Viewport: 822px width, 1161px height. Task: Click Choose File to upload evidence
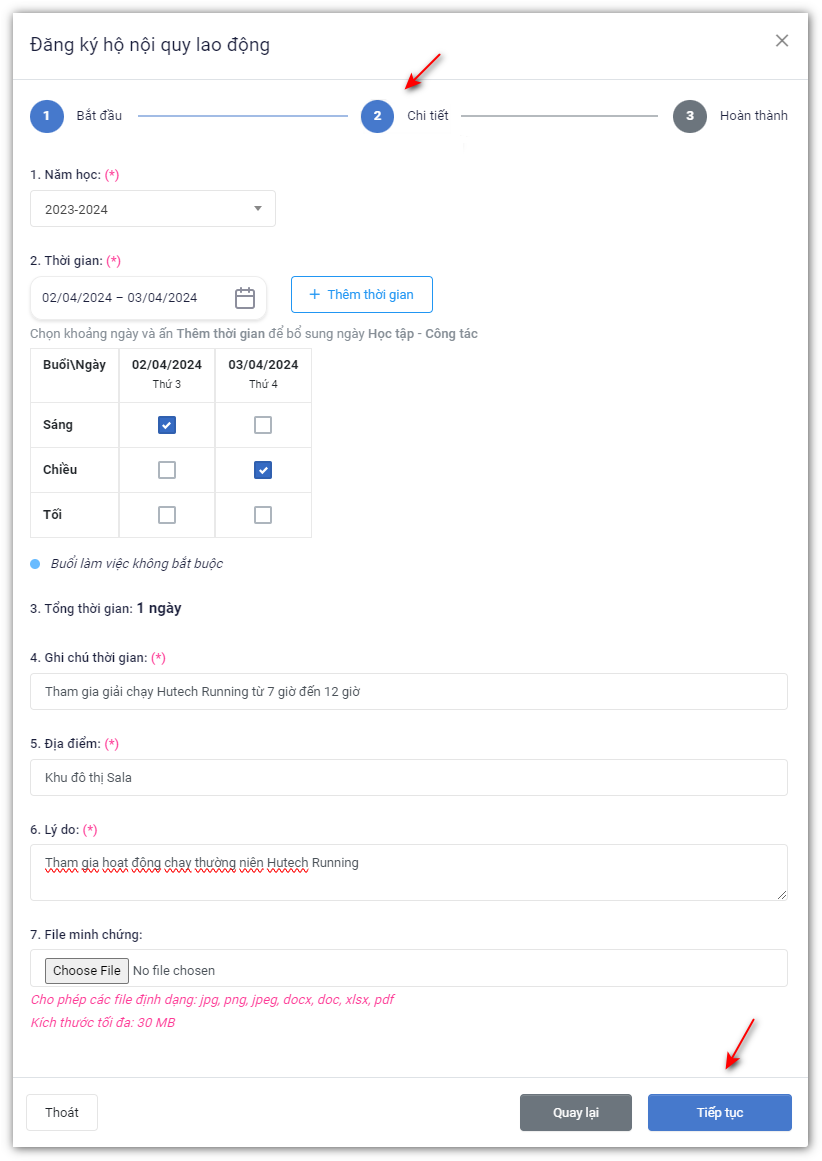(87, 970)
